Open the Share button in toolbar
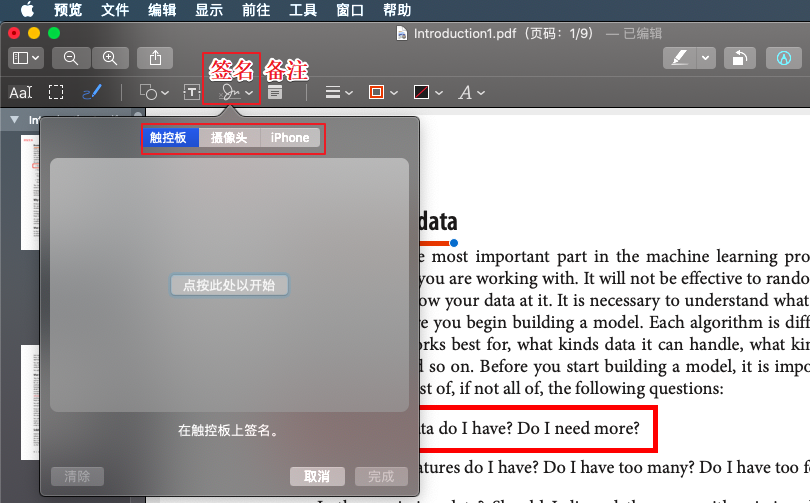This screenshot has width=810, height=503. [x=155, y=58]
